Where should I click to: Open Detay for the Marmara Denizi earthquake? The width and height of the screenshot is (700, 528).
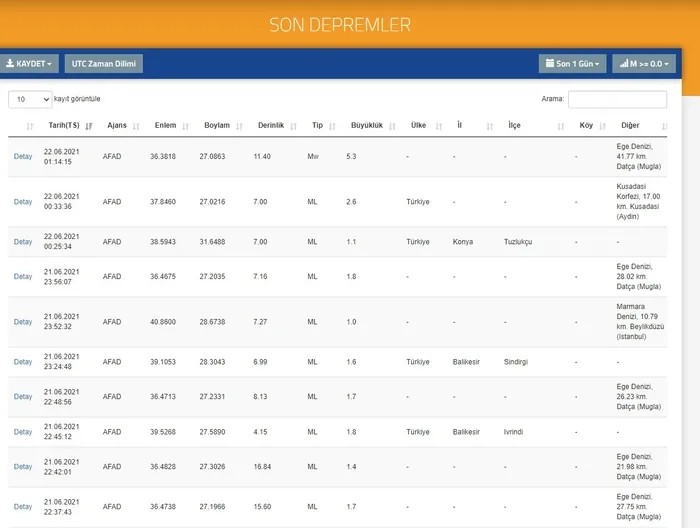(x=23, y=322)
